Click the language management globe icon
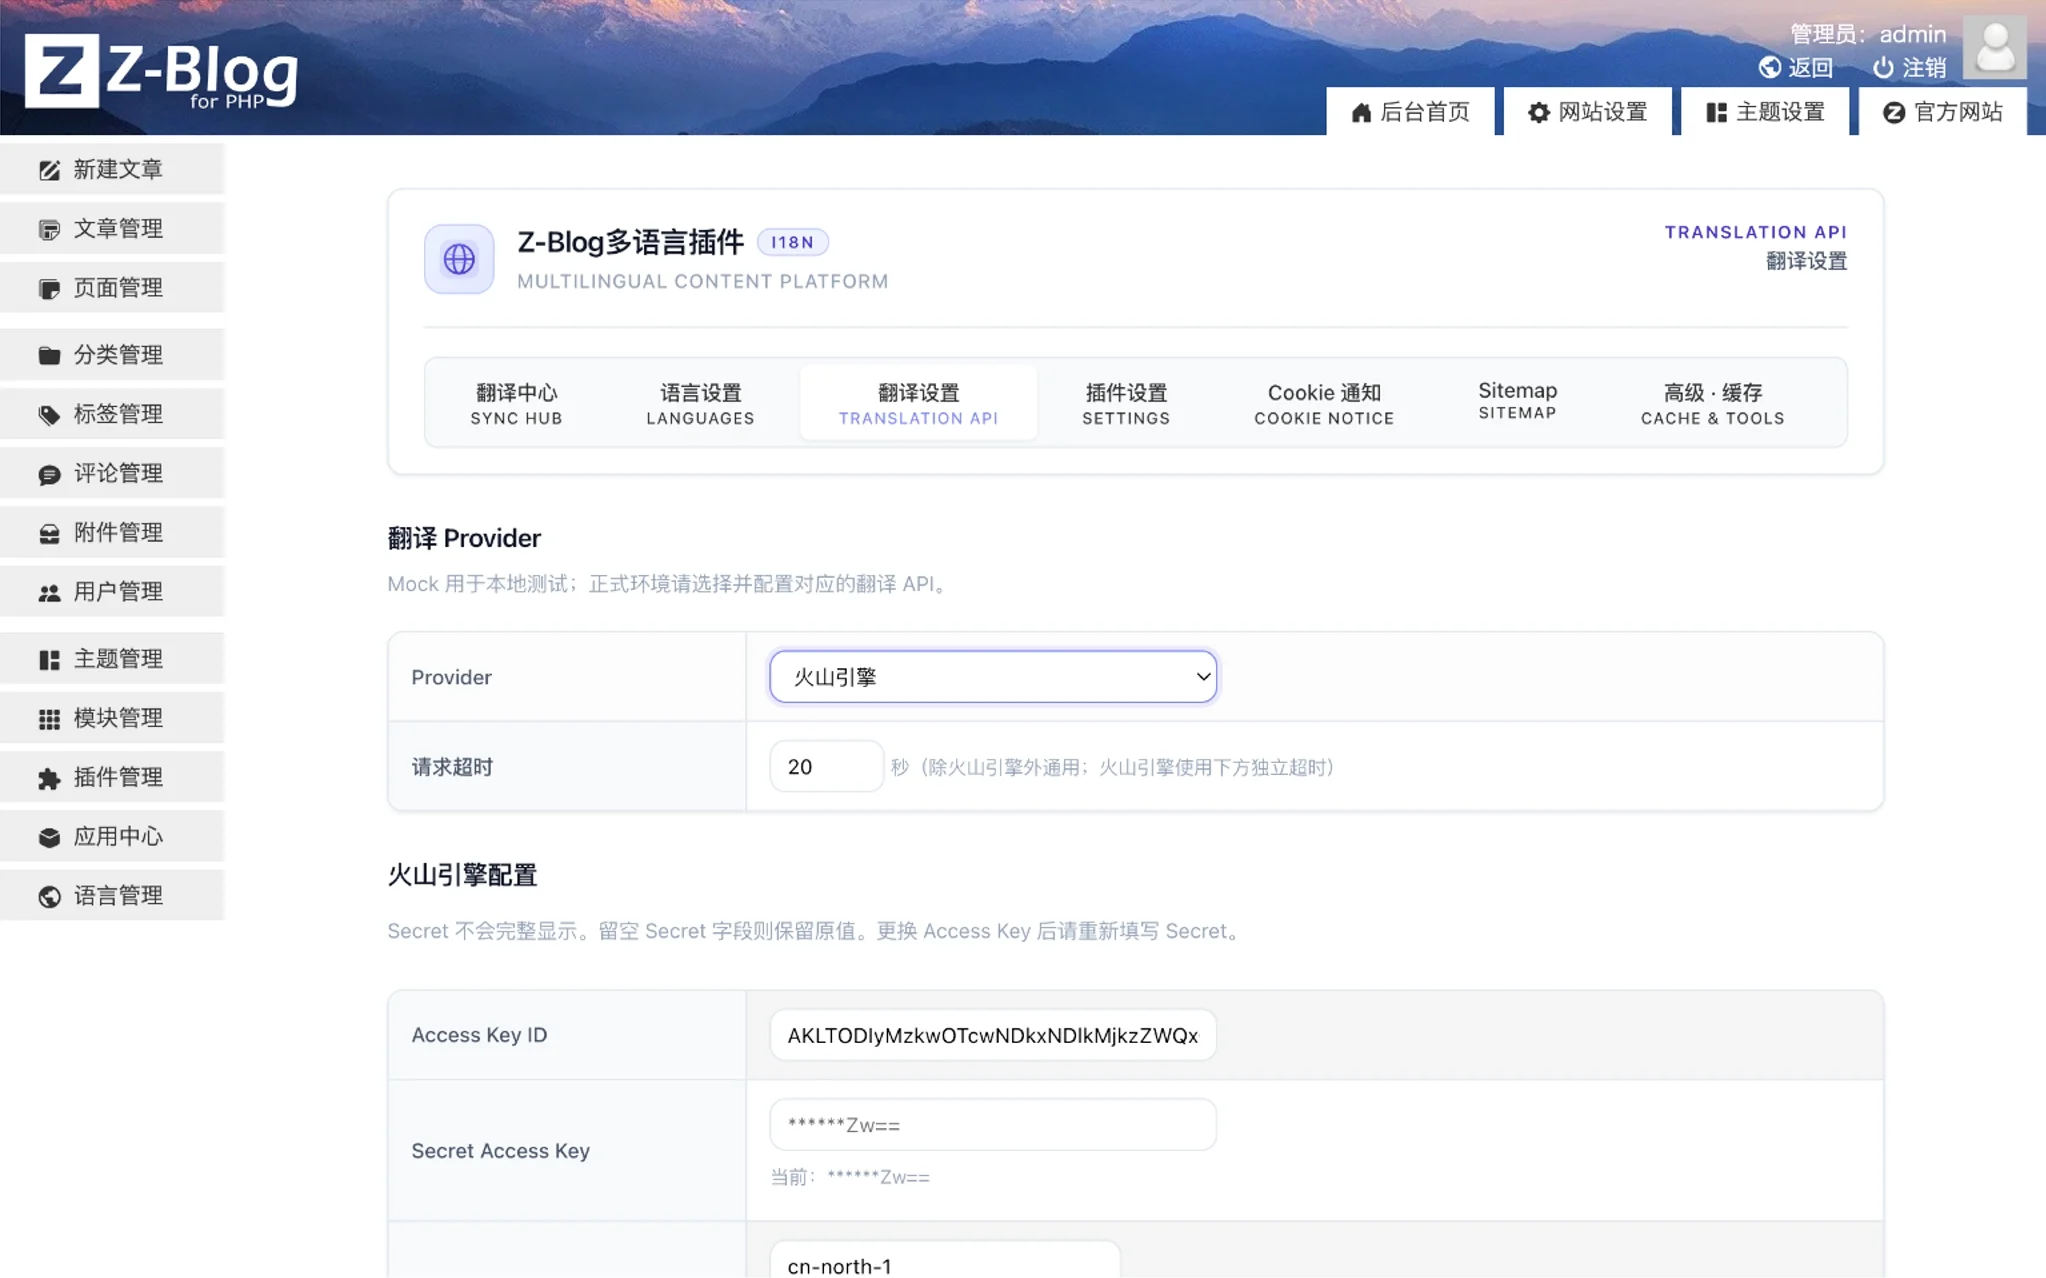This screenshot has height=1278, width=2046. coord(49,896)
